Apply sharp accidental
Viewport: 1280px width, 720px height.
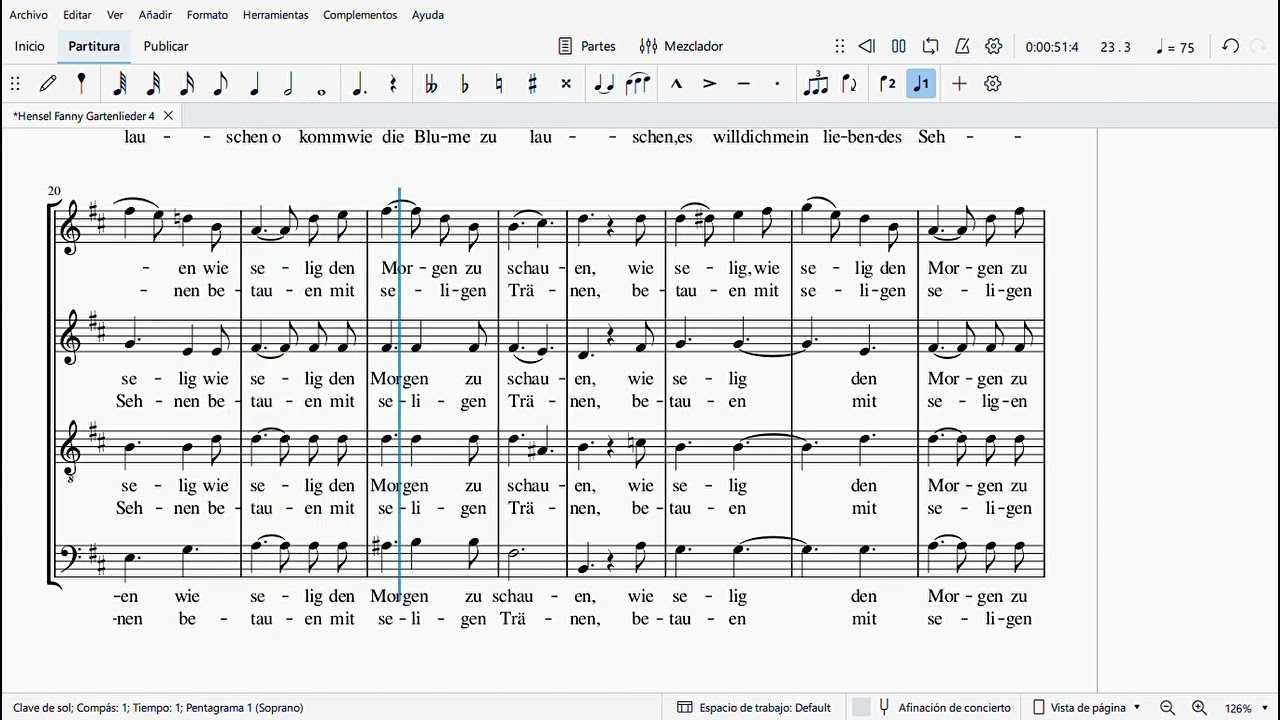532,84
